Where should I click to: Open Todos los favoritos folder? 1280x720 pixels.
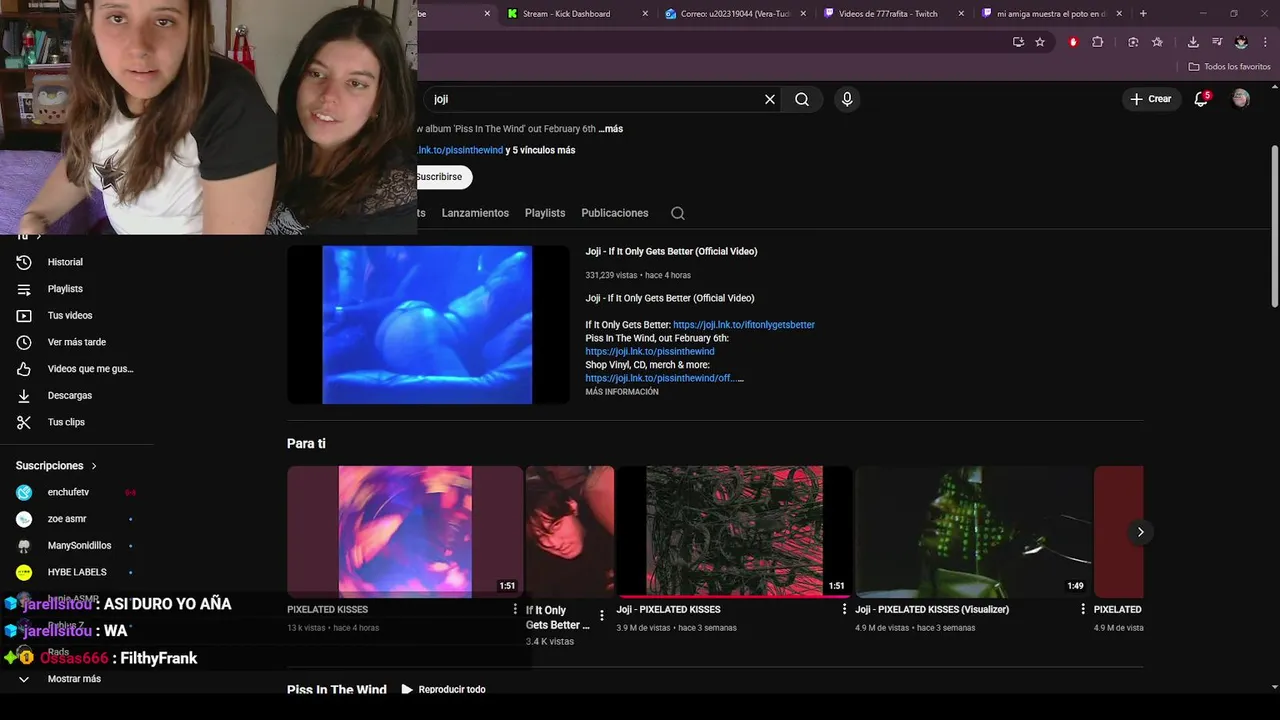click(x=1229, y=67)
